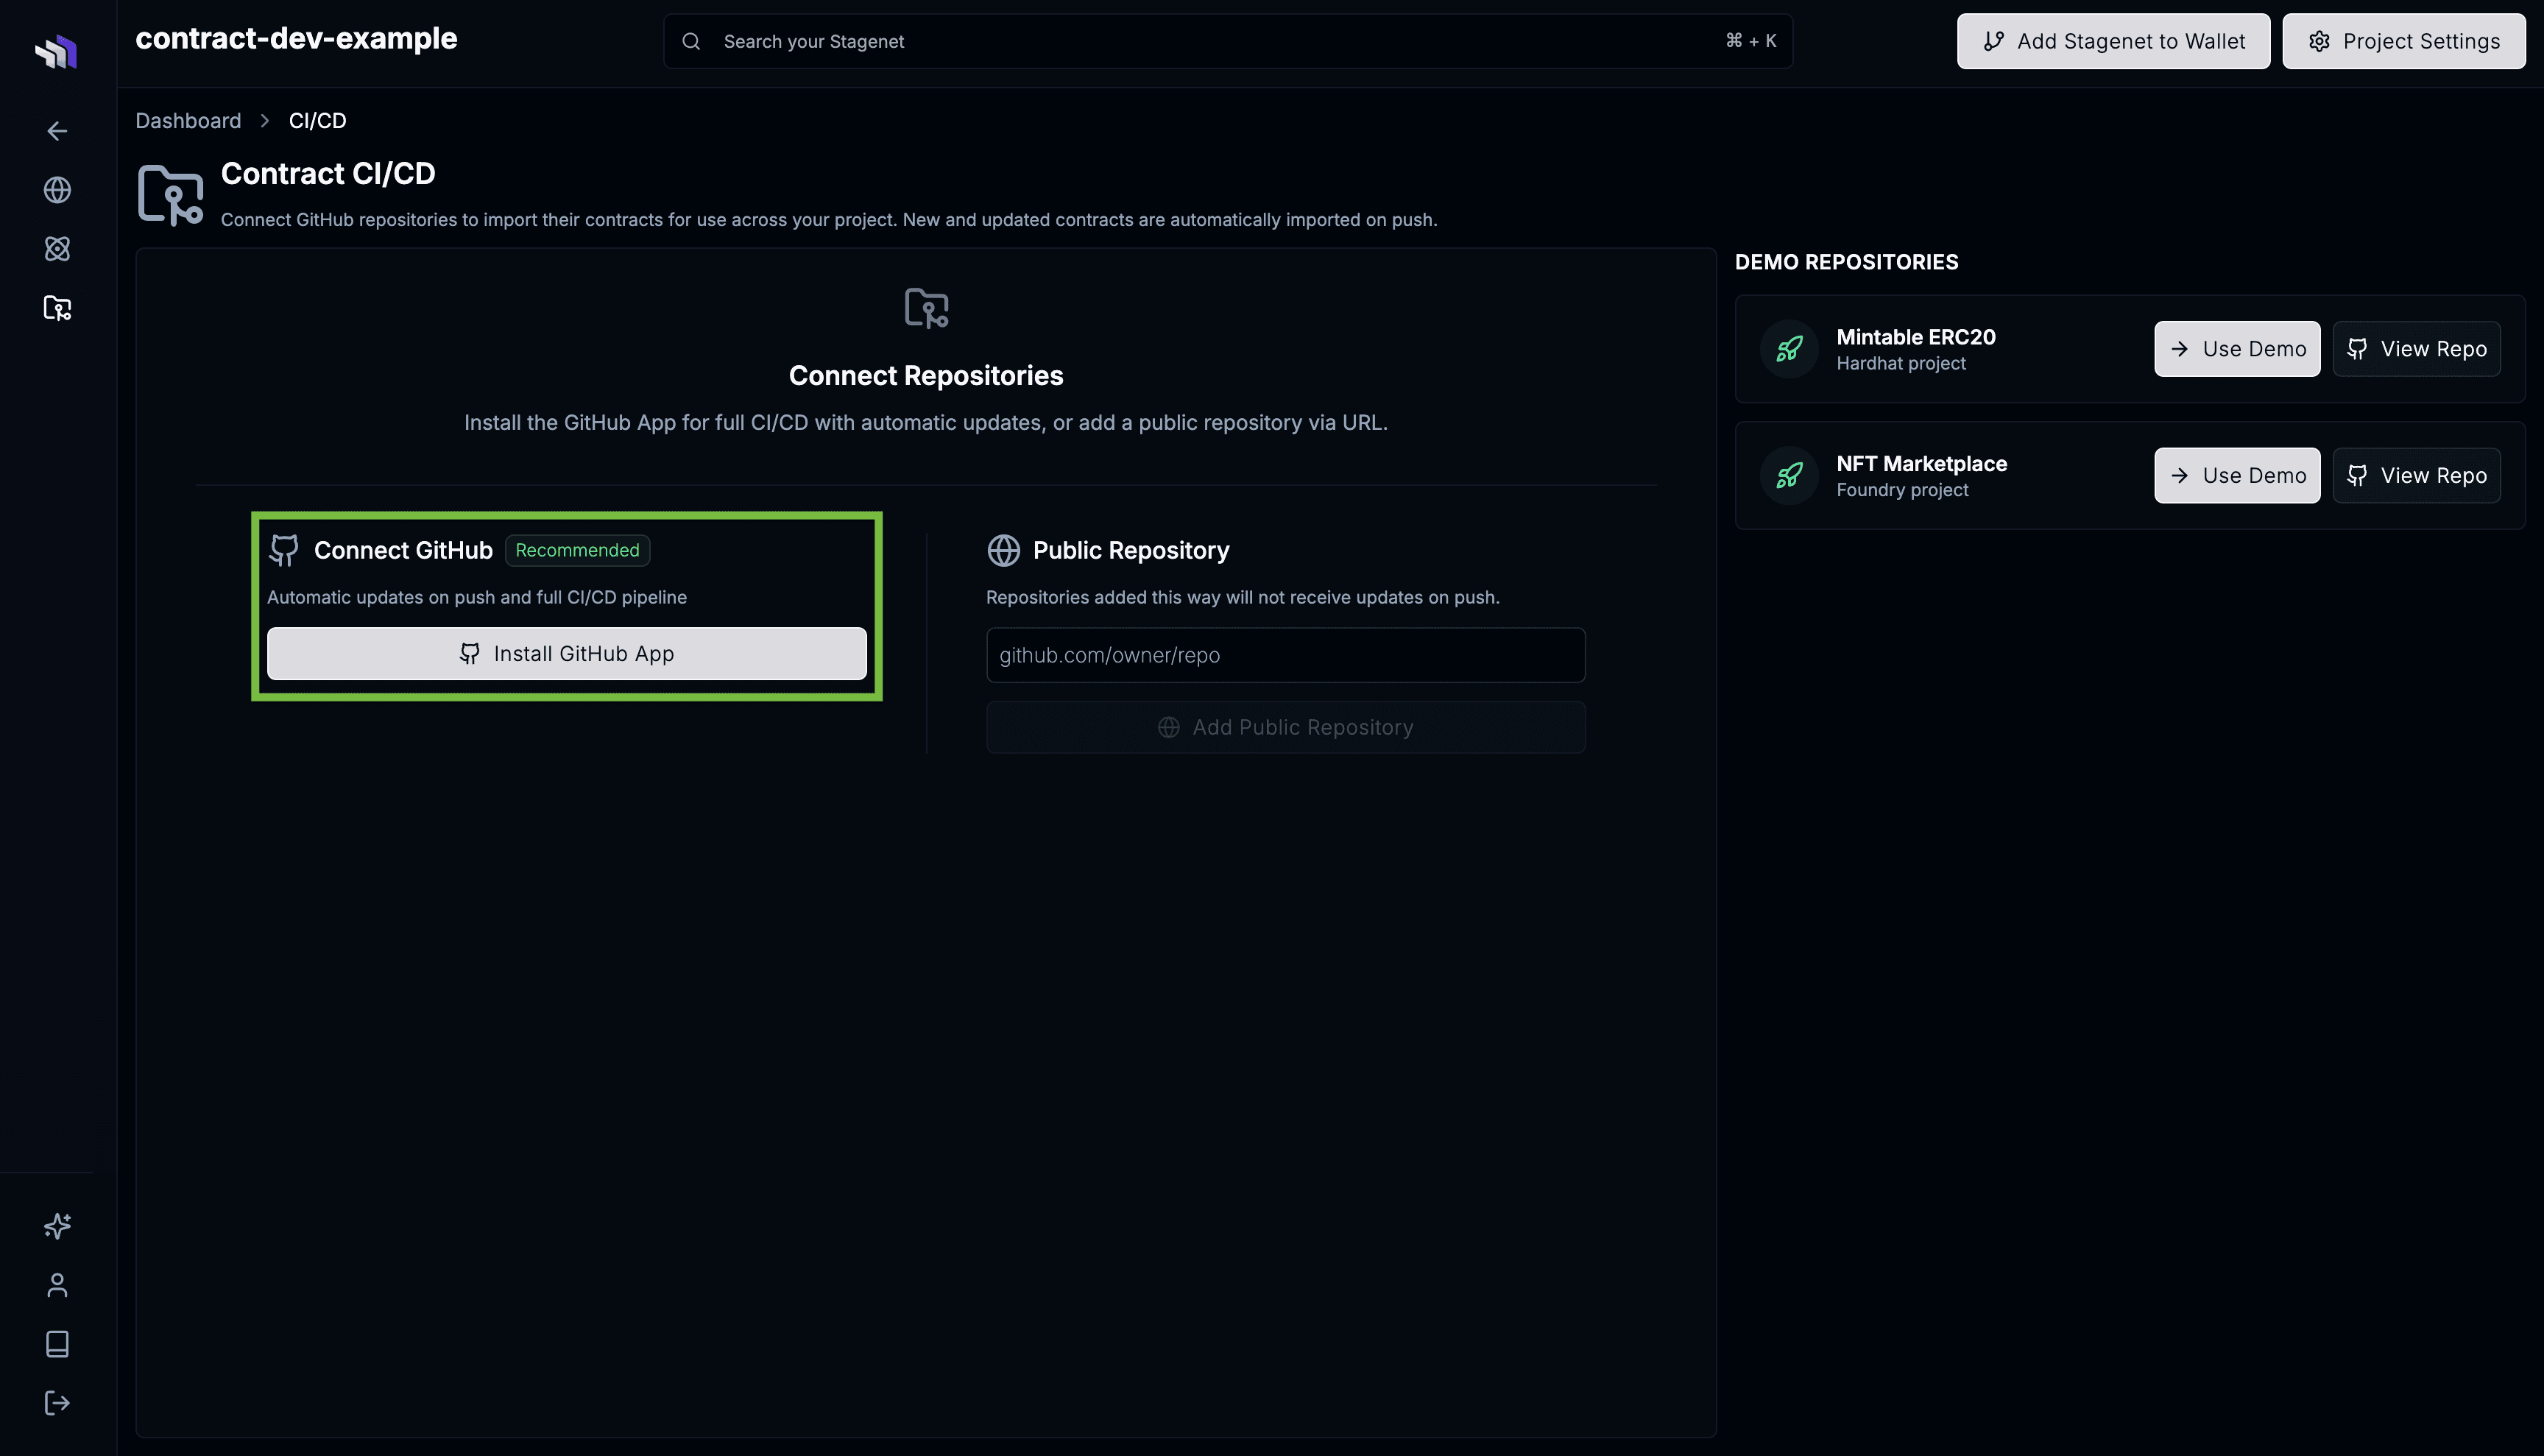View Repo for NFT Marketplace
The width and height of the screenshot is (2544, 1456).
coord(2416,475)
